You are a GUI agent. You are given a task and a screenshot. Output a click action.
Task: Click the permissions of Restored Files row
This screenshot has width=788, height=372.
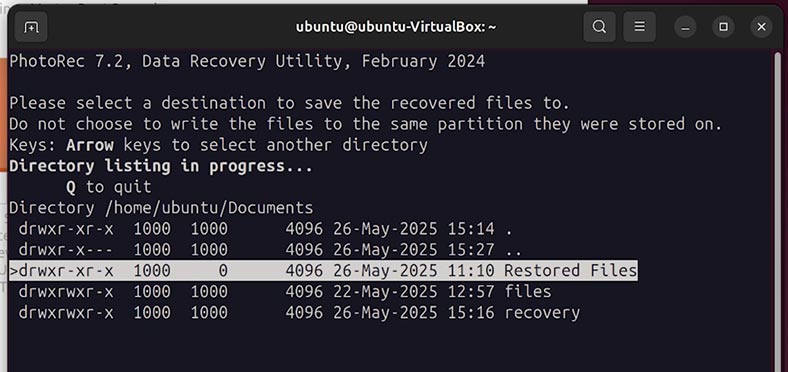[66, 271]
